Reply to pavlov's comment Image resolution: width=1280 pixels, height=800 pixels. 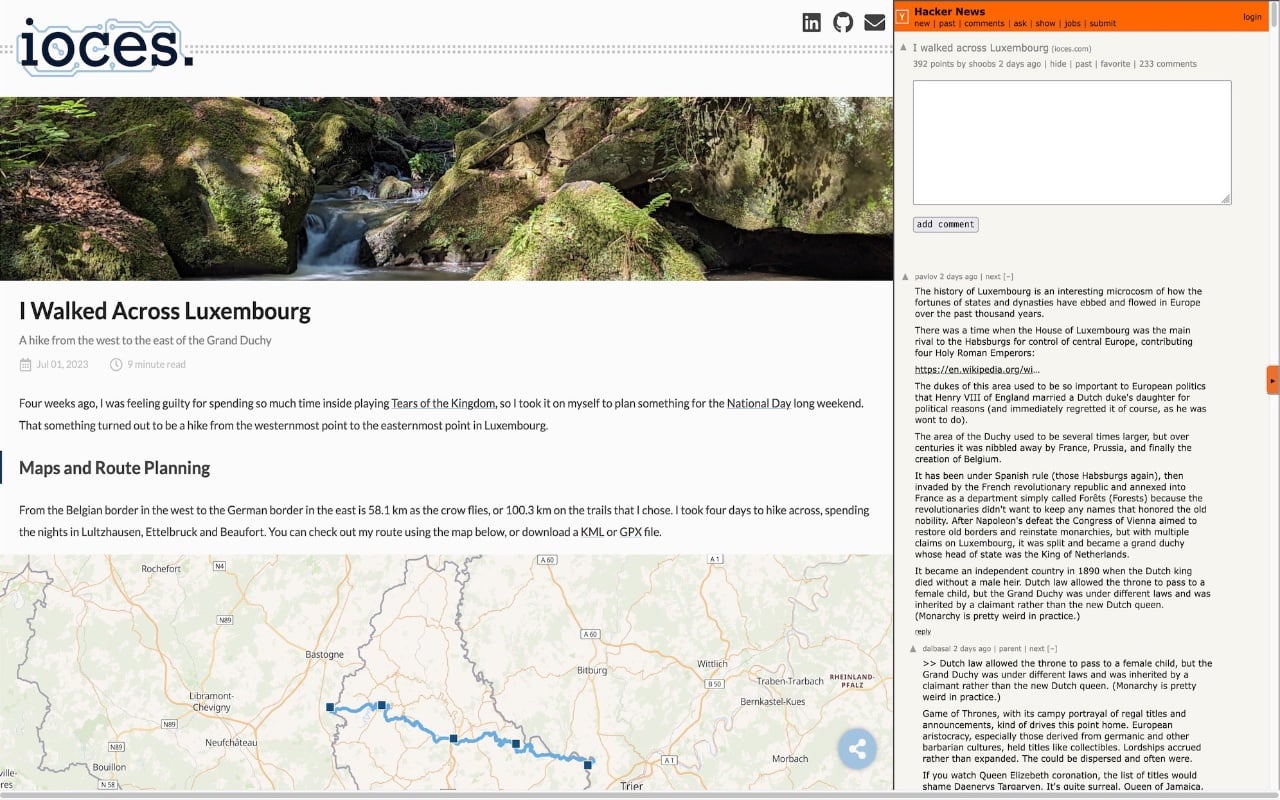923,632
